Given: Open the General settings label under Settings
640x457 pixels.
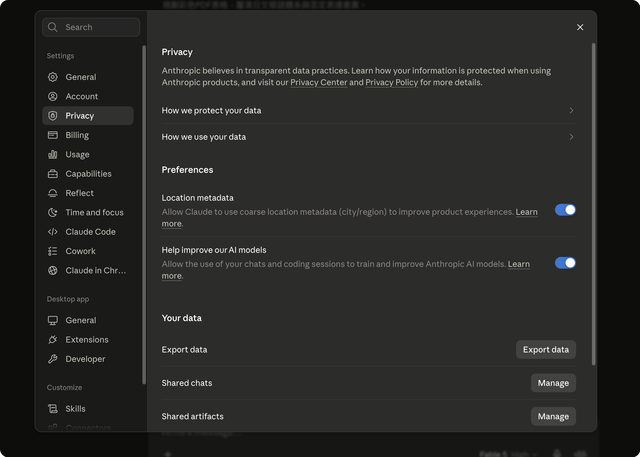Looking at the screenshot, I should tap(81, 77).
